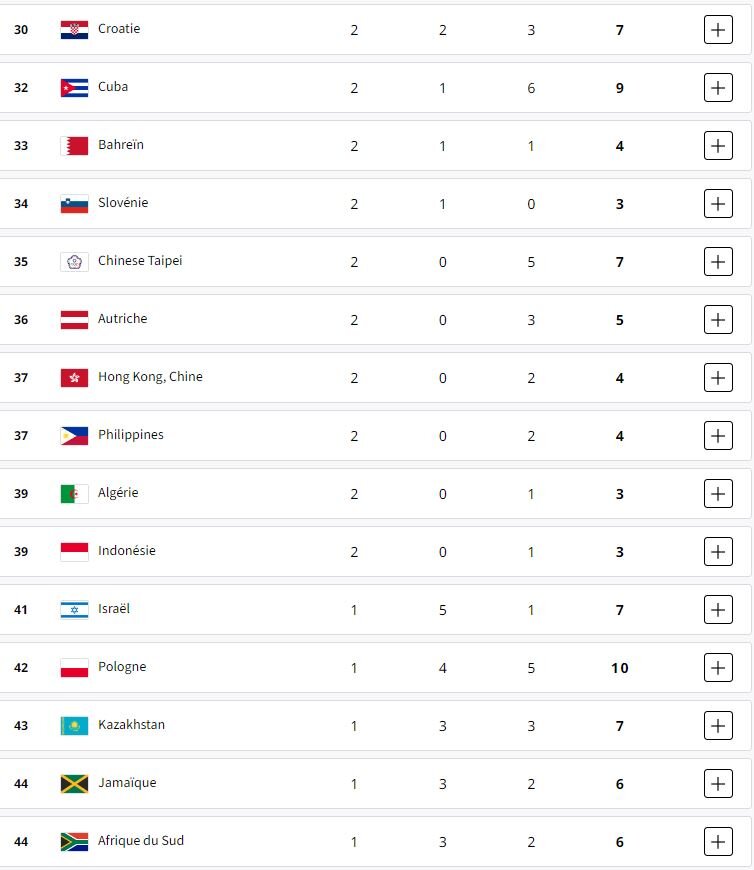Expand Pologne medal details
The height and width of the screenshot is (870, 754).
click(x=718, y=668)
